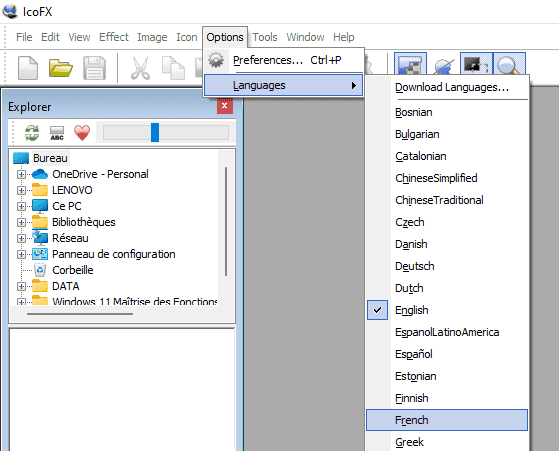Select Catalonian language
559x451 pixels.
coord(447,156)
